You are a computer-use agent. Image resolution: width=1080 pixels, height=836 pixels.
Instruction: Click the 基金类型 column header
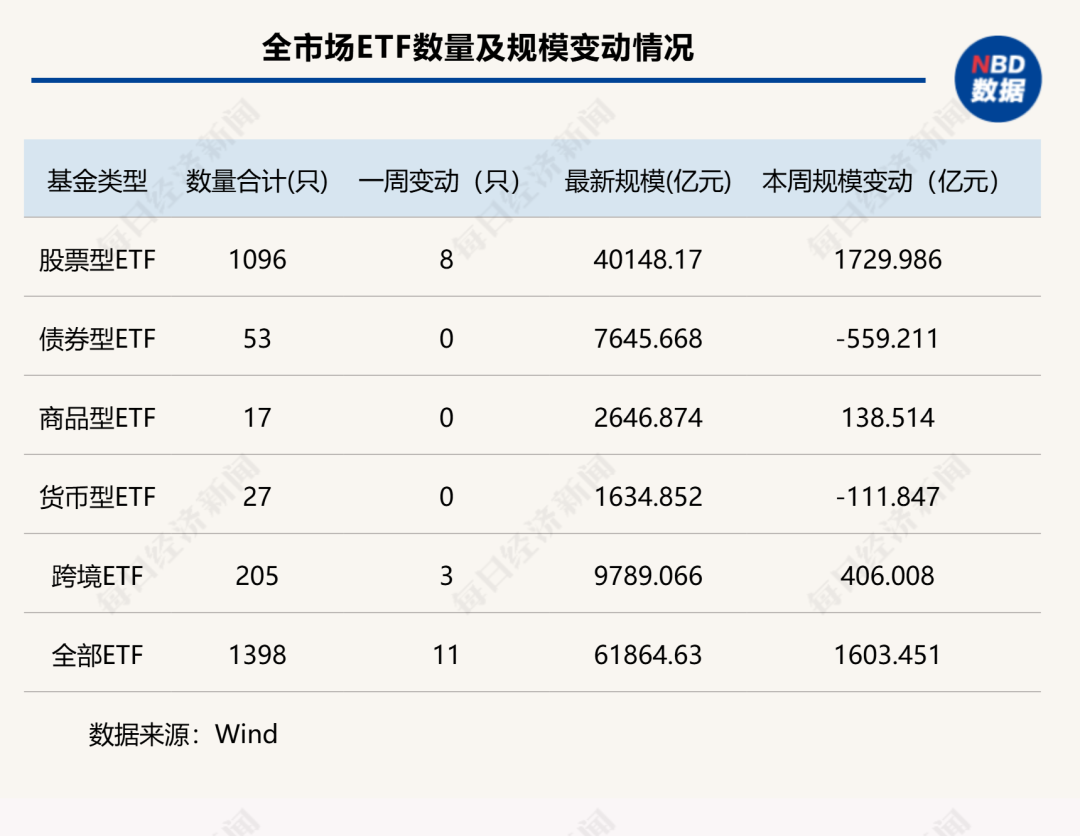click(x=97, y=181)
